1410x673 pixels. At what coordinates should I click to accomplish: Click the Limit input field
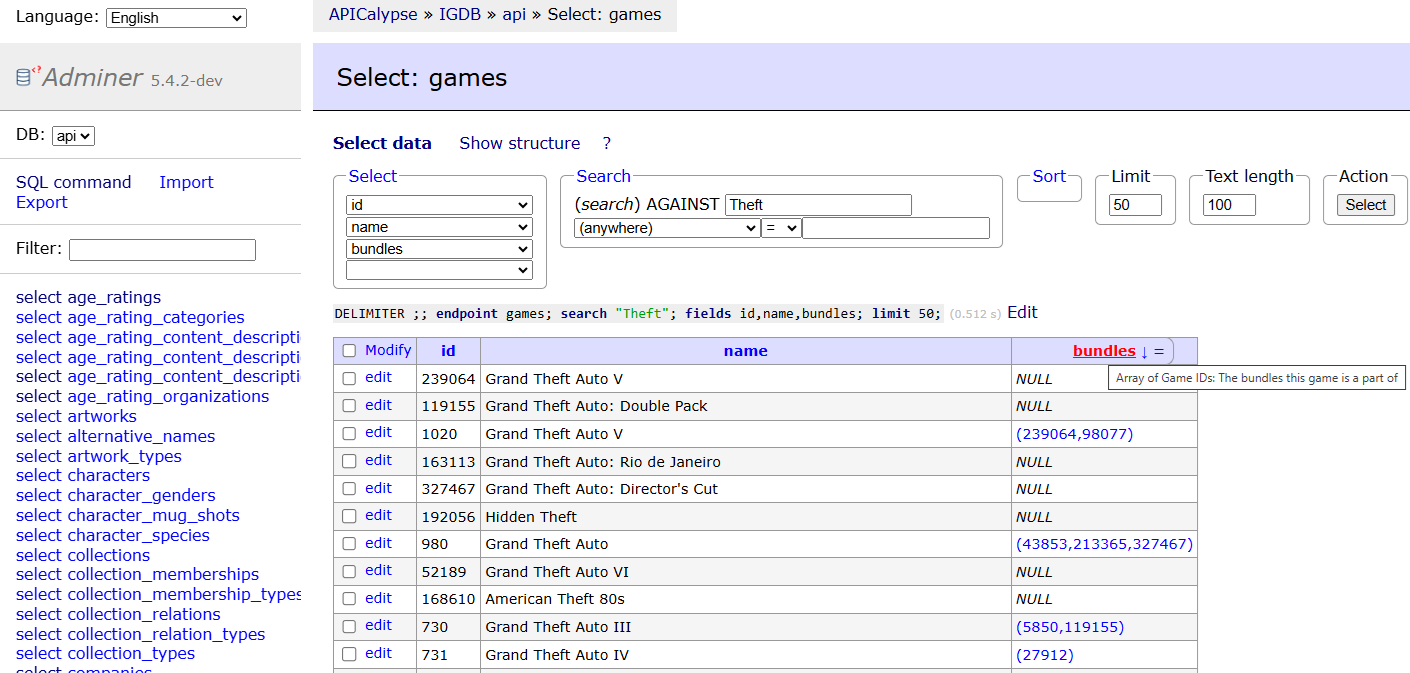1135,205
